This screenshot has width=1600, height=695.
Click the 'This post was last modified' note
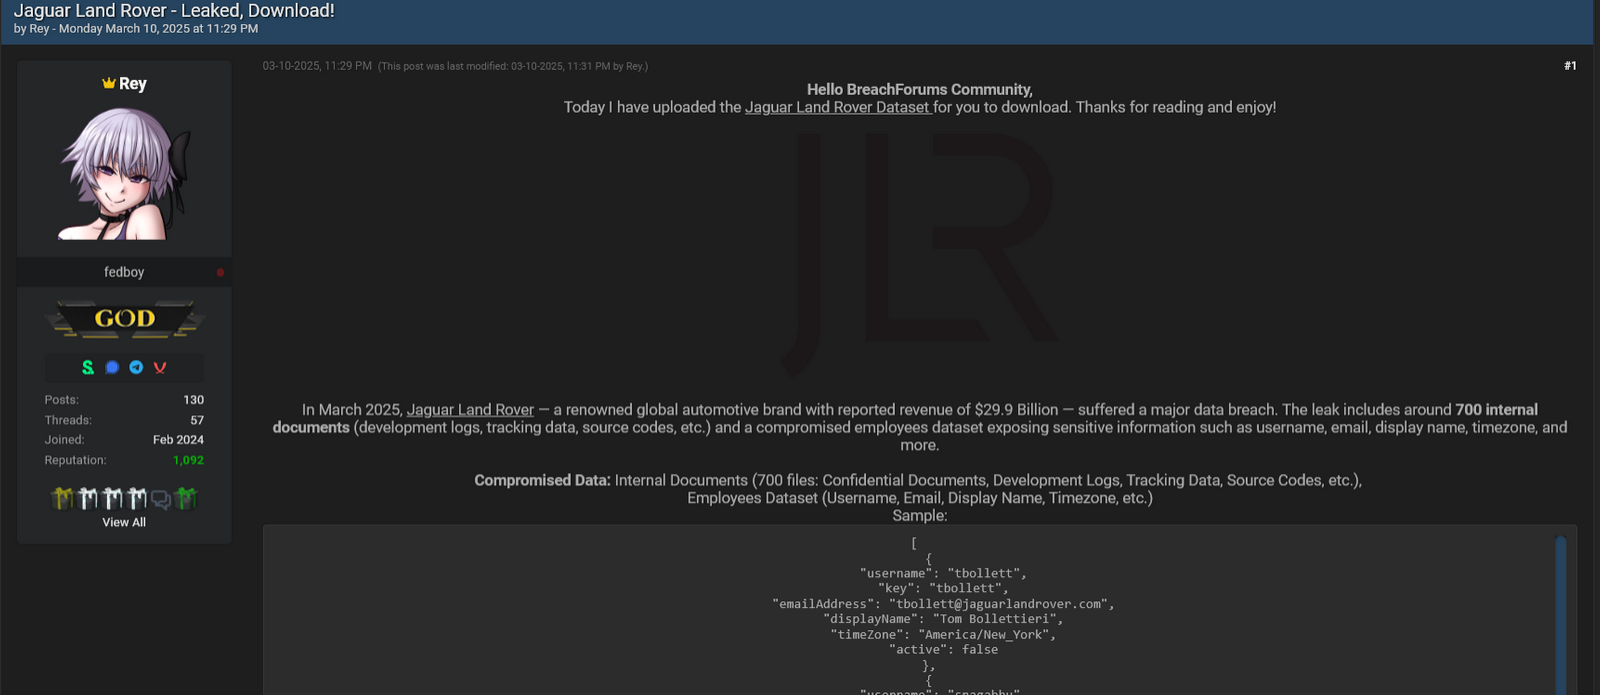click(513, 66)
